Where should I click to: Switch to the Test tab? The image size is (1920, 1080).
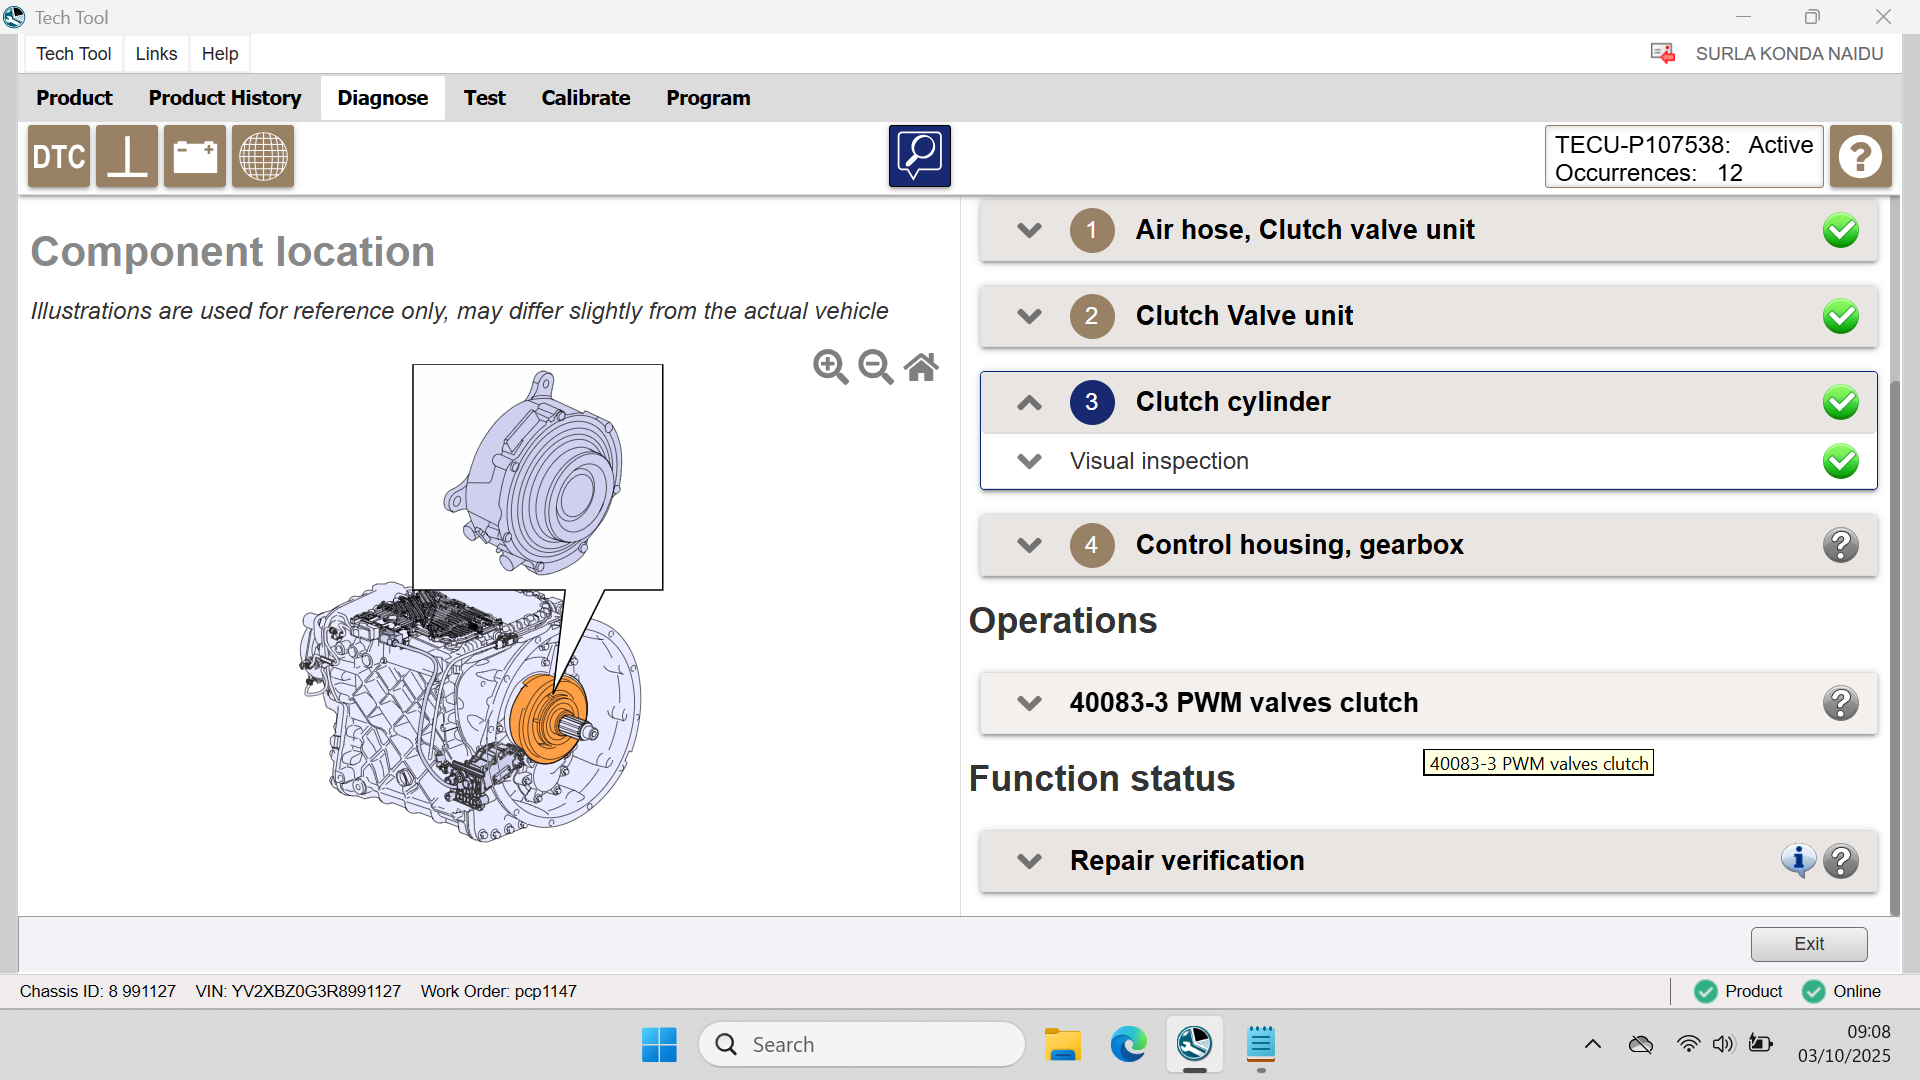click(x=484, y=98)
